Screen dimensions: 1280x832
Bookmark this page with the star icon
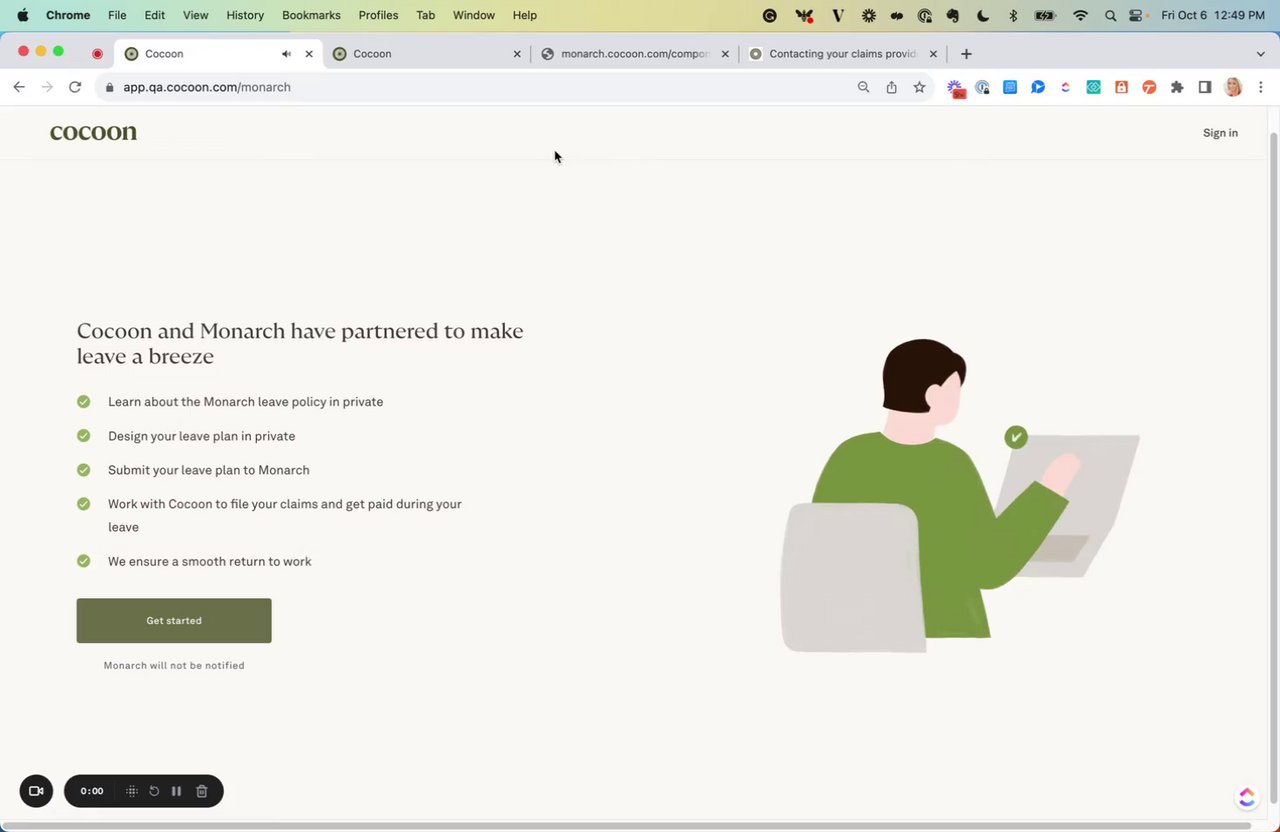pos(919,87)
